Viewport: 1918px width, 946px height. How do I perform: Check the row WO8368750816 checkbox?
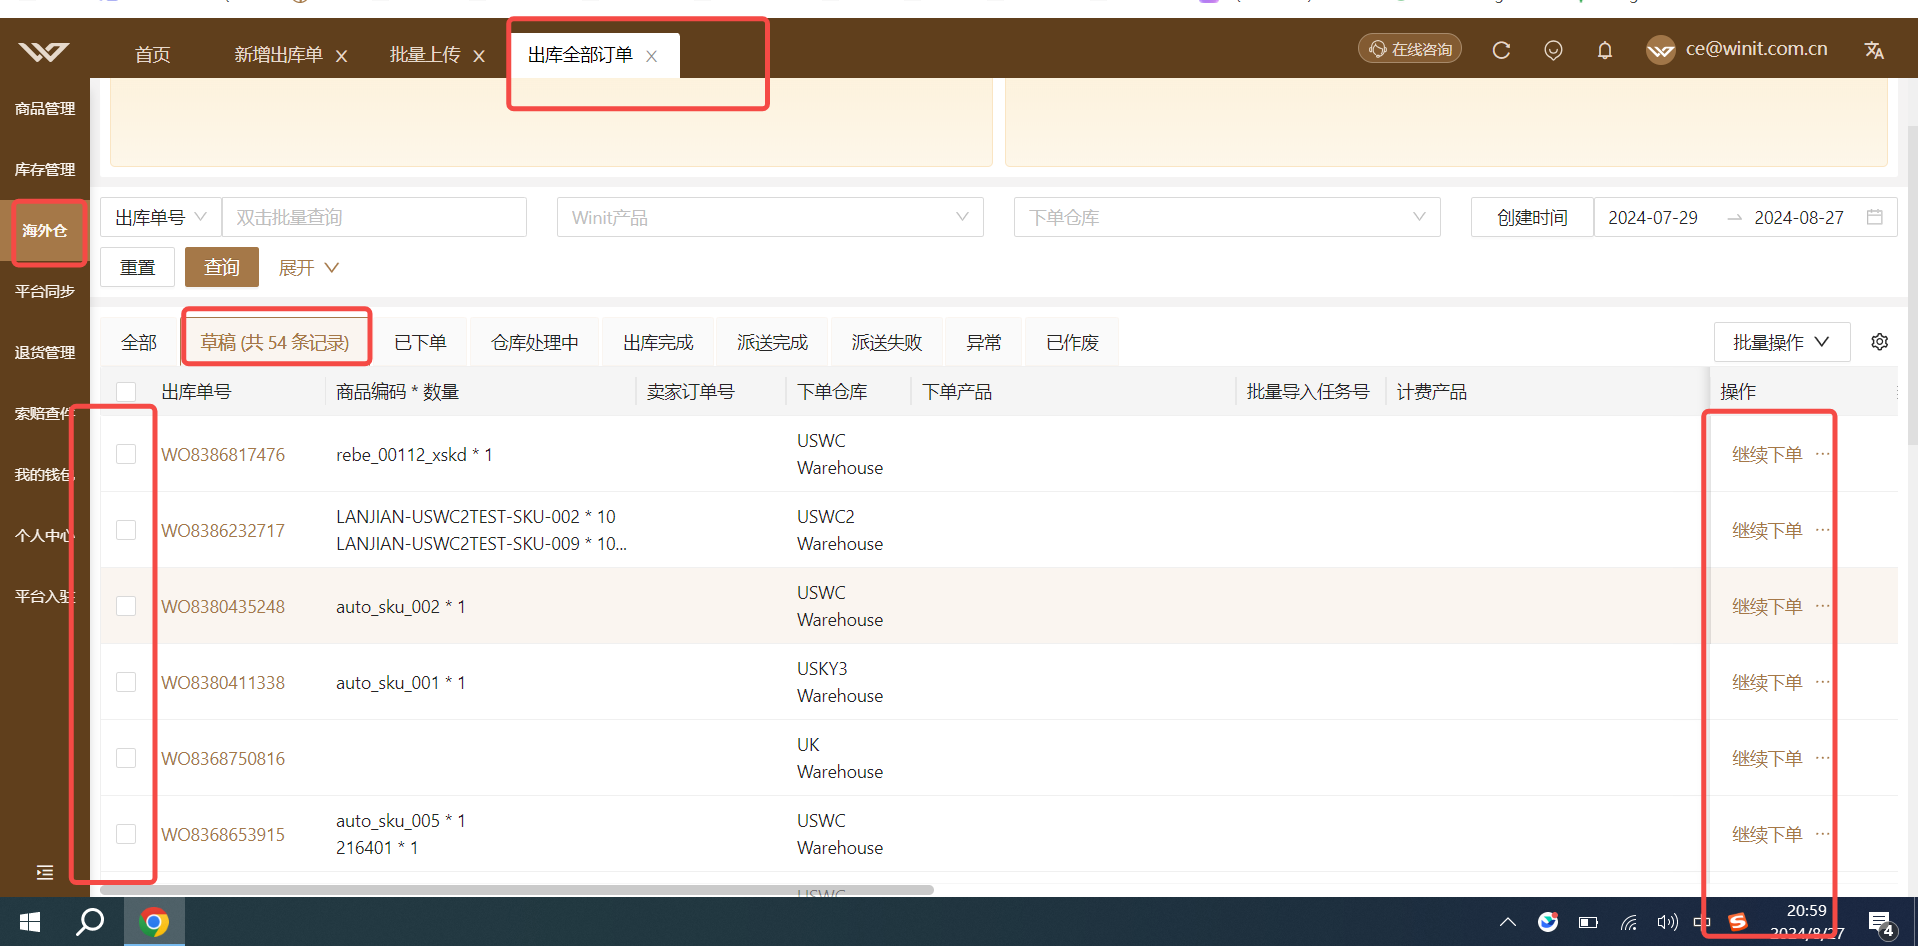[x=126, y=758]
